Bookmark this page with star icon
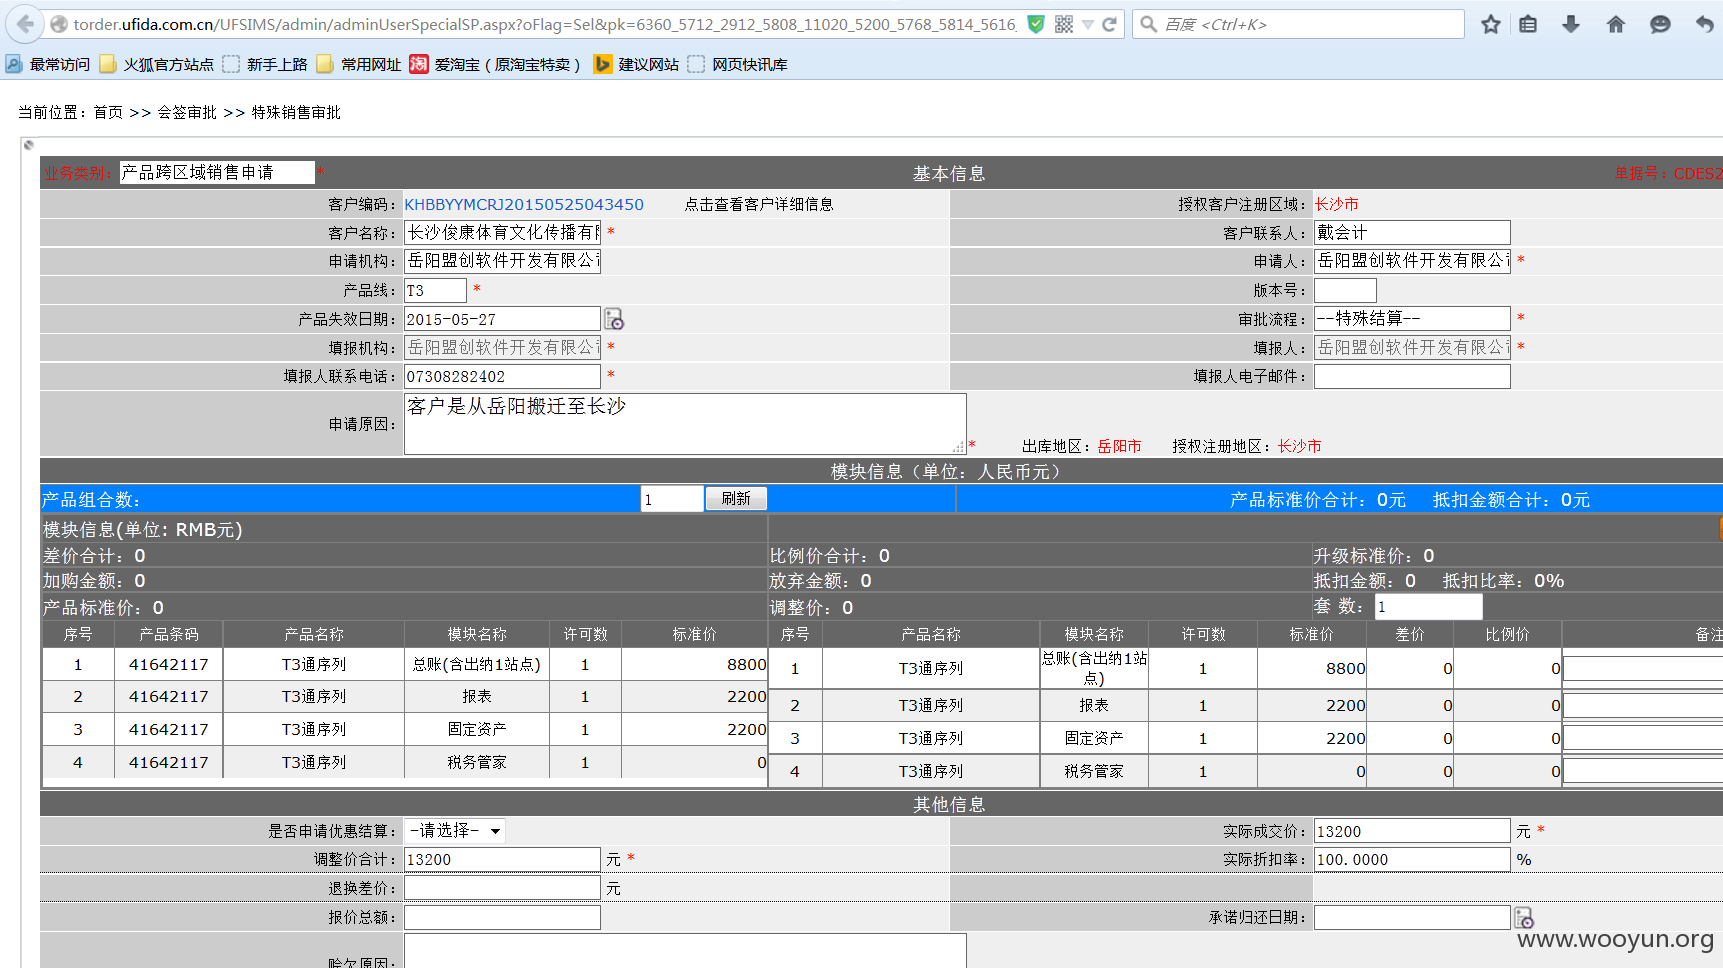The width and height of the screenshot is (1723, 968). [x=1491, y=24]
